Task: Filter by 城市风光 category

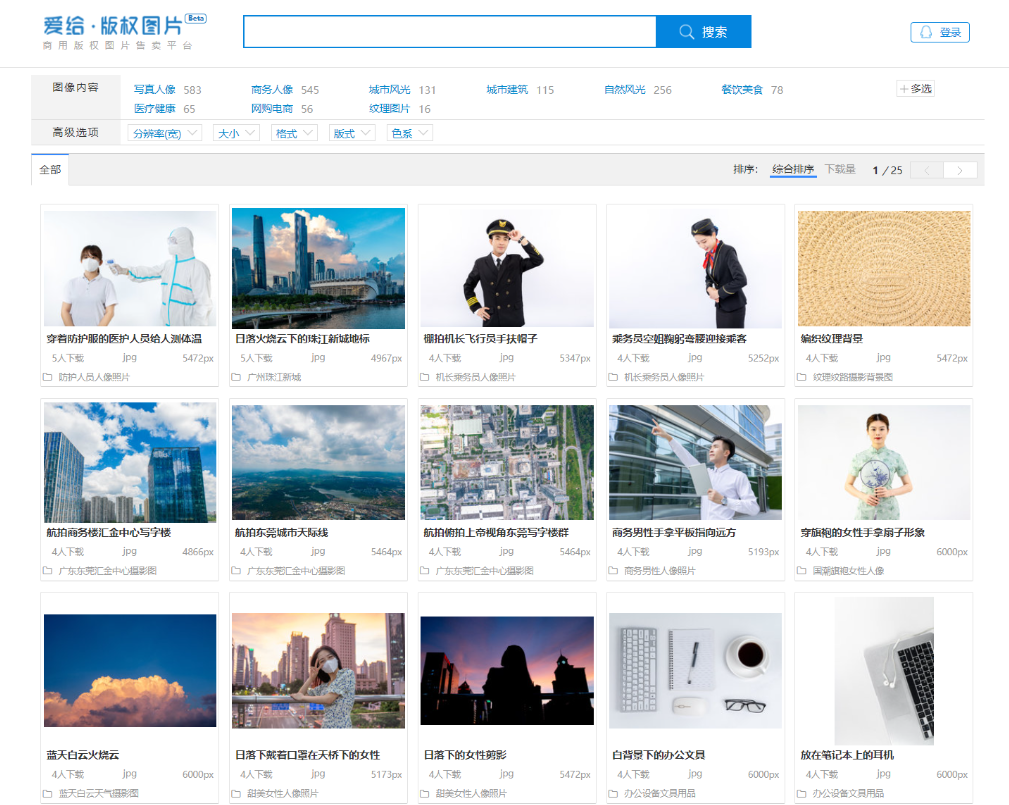Action: [389, 89]
